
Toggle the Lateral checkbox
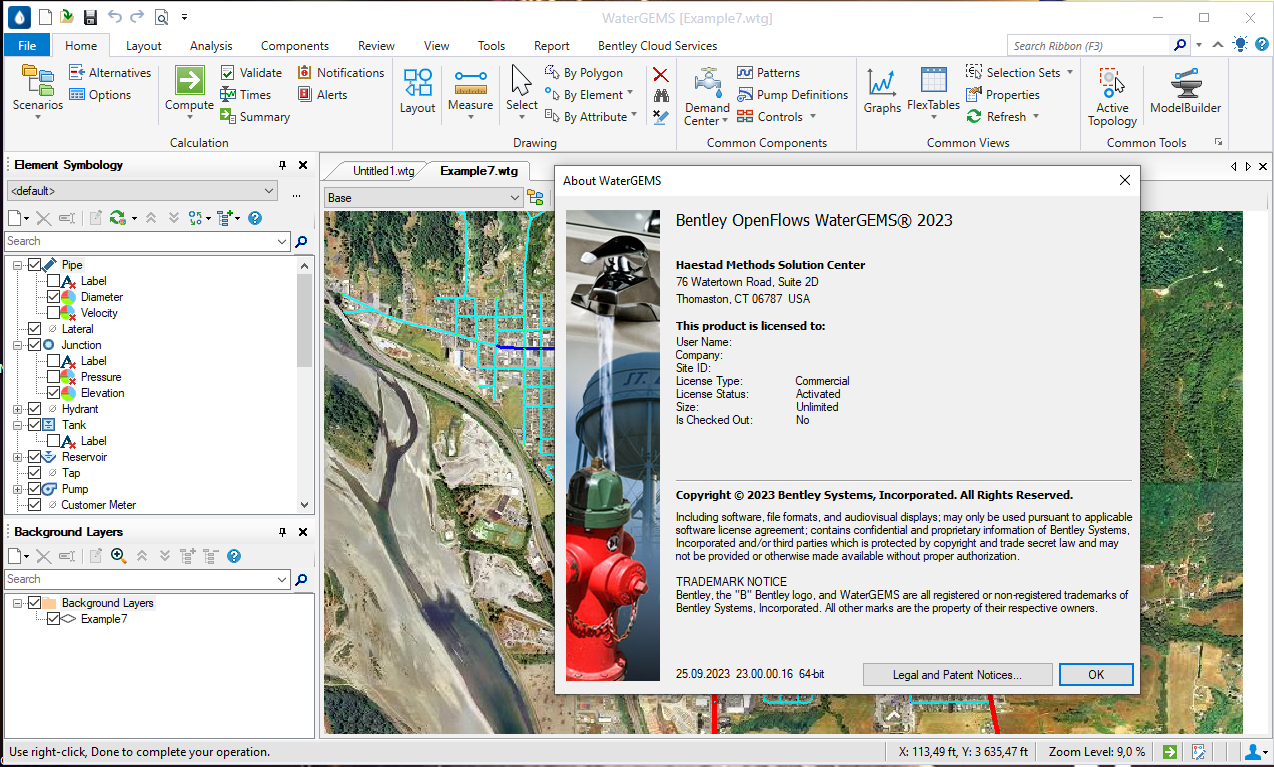pyautogui.click(x=35, y=329)
